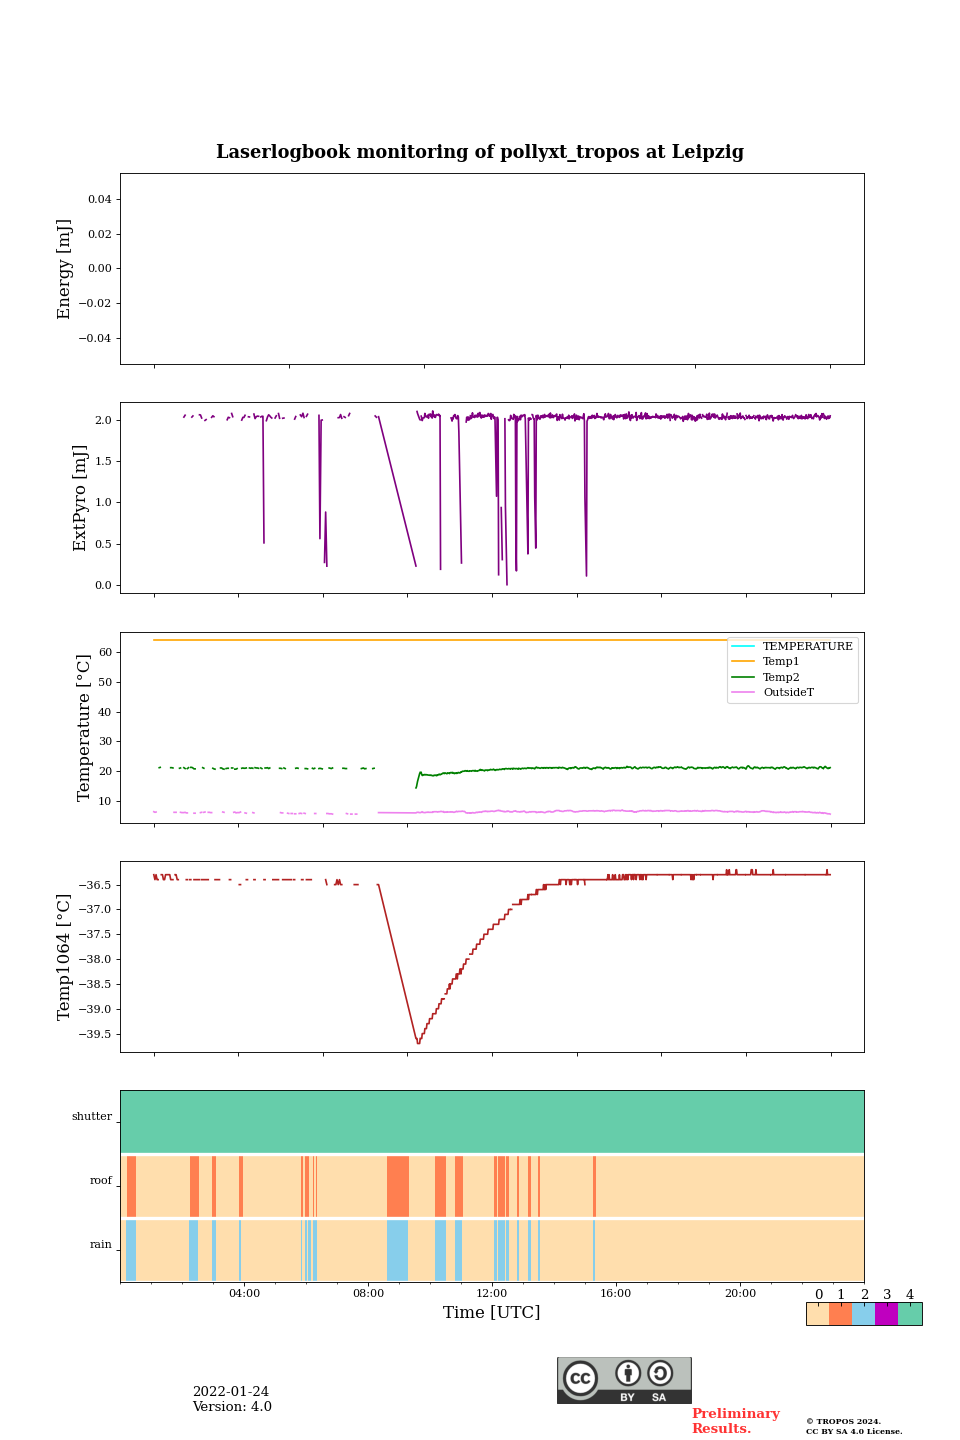The height and width of the screenshot is (1440, 960).
Task: Click the SA share-alike circular arrow icon
Action: 660,1374
